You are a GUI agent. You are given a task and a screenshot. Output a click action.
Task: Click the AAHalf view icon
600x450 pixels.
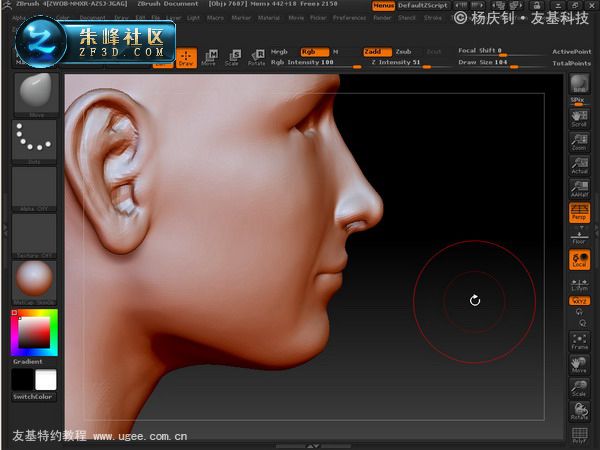579,189
